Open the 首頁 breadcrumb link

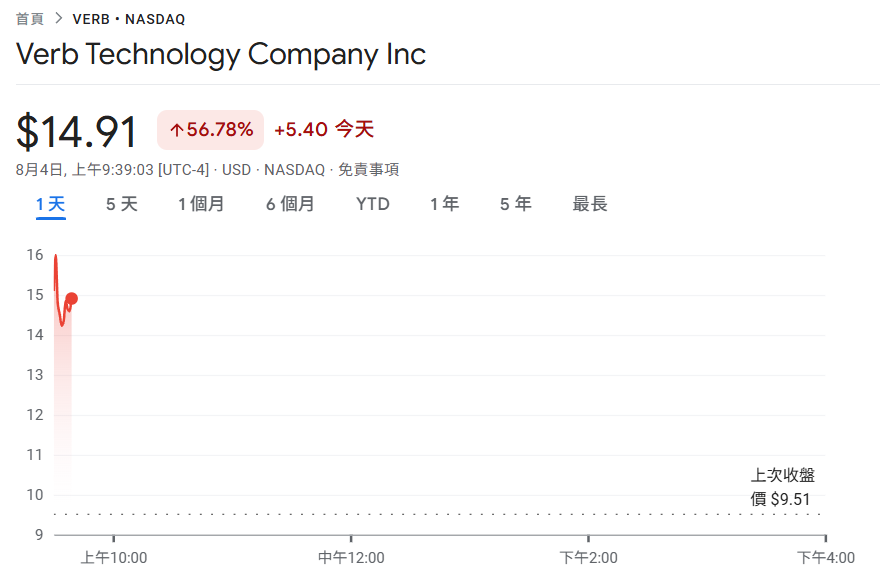click(30, 19)
